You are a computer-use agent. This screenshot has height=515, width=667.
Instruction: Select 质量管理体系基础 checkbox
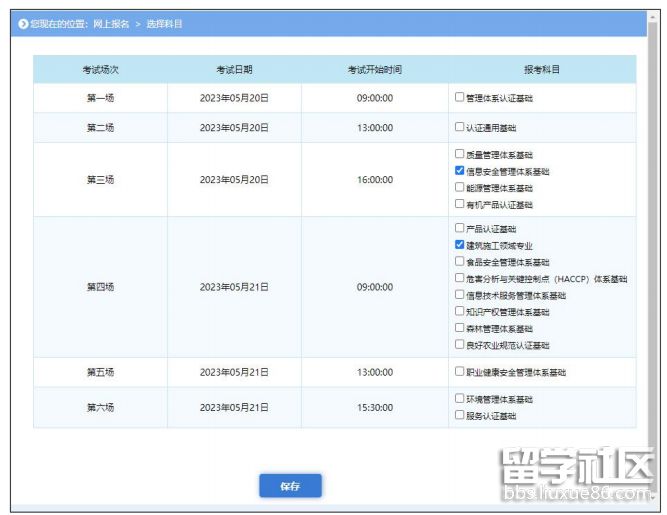pos(460,155)
